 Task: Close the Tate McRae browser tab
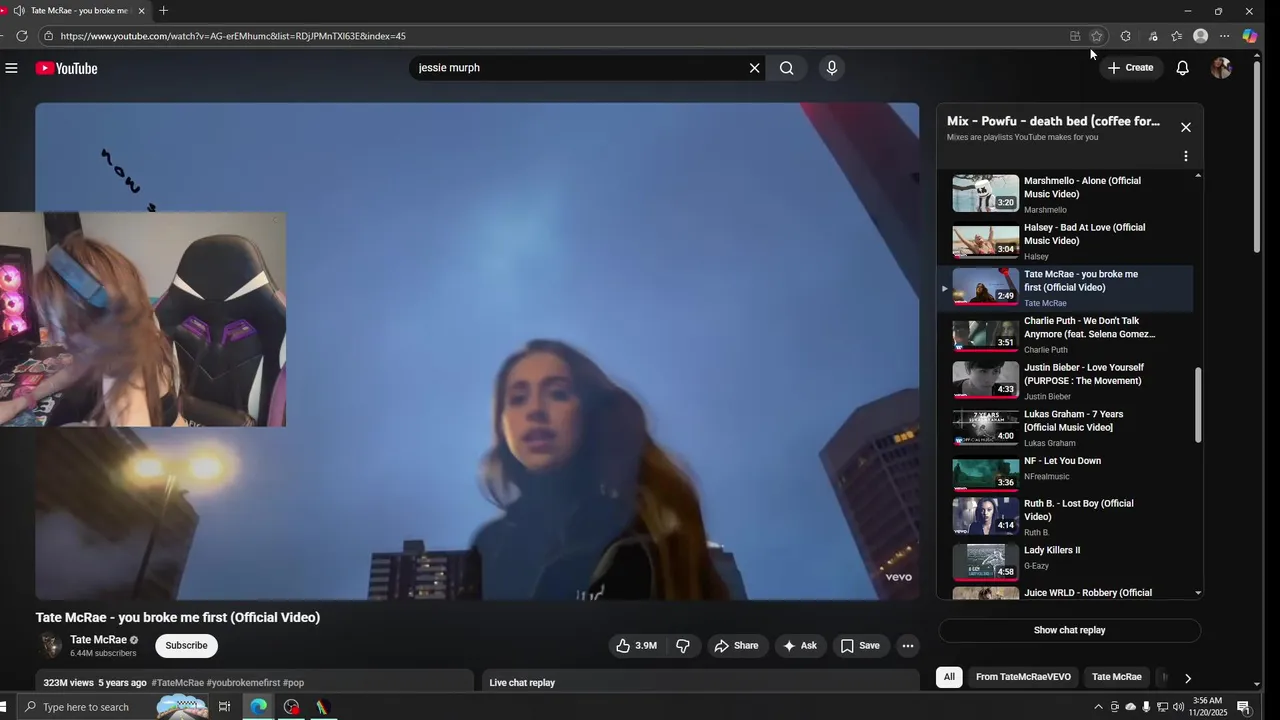click(x=141, y=11)
